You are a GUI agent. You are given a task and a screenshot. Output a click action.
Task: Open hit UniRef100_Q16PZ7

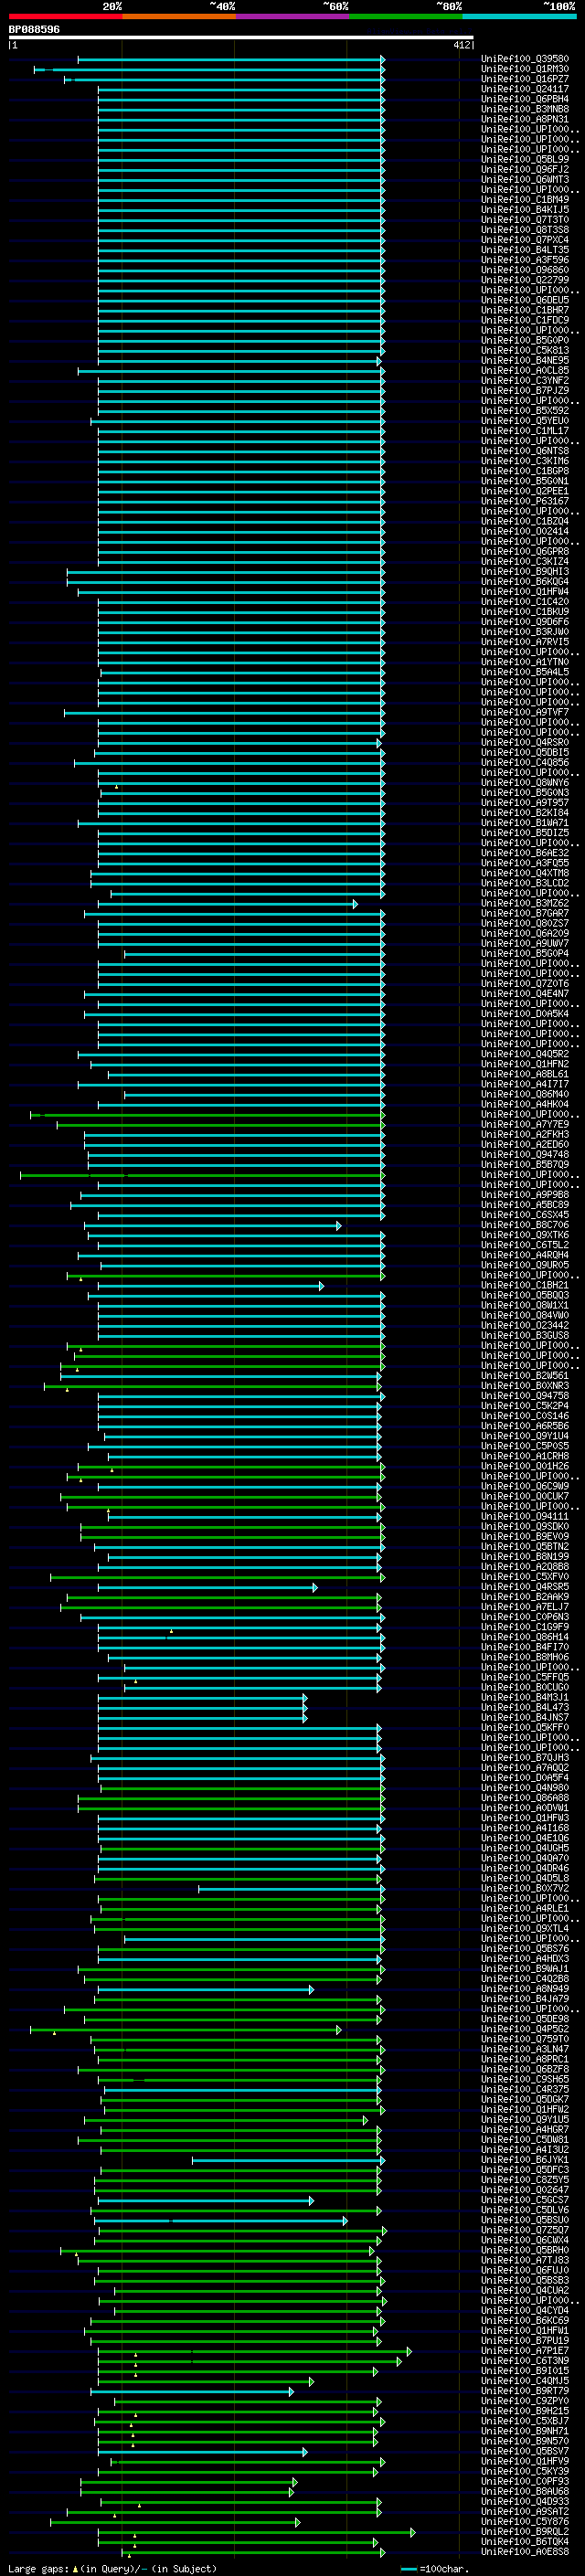pyautogui.click(x=525, y=79)
